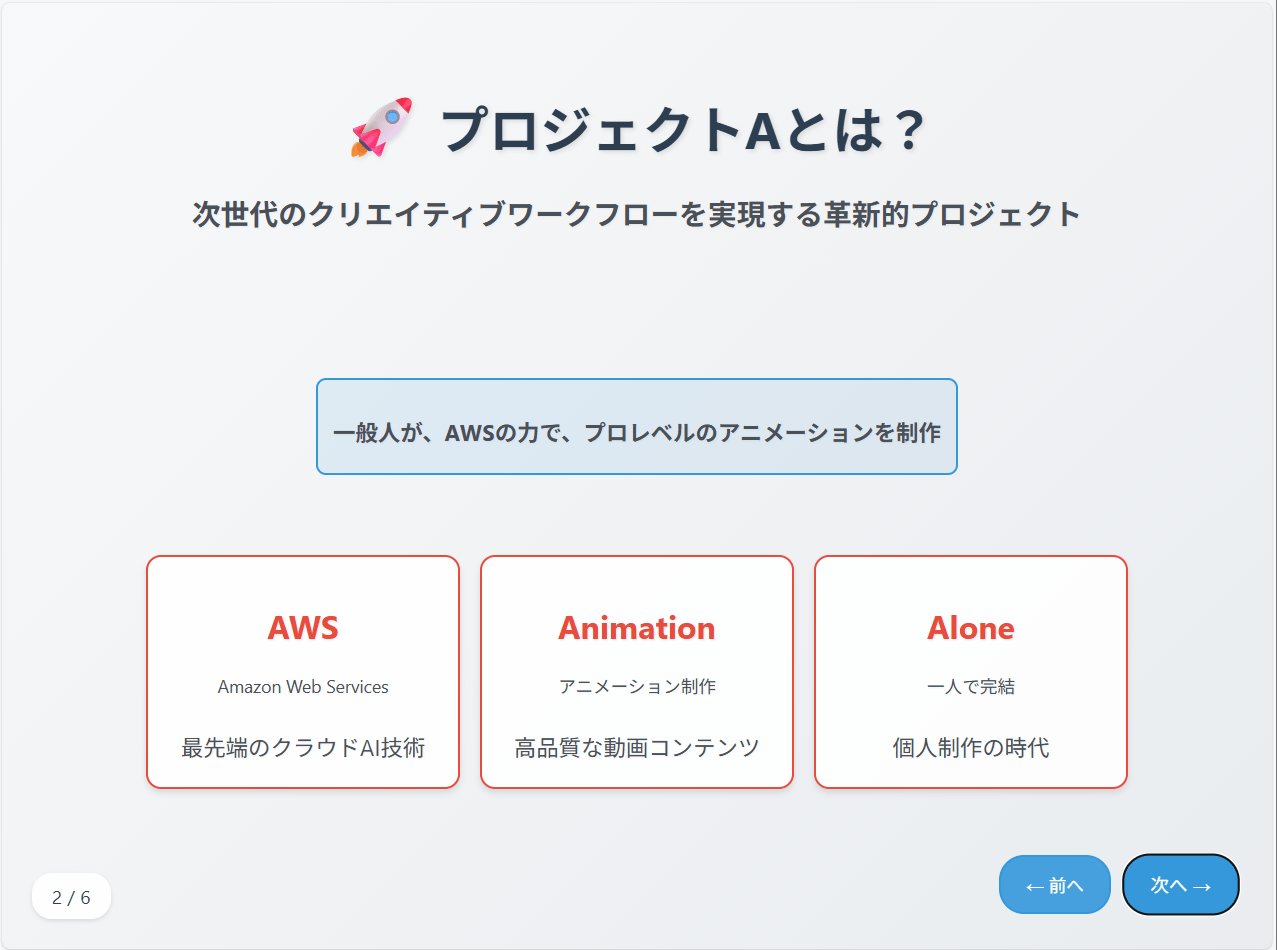Click the 高品質な動画コンテンツ description

click(x=637, y=748)
